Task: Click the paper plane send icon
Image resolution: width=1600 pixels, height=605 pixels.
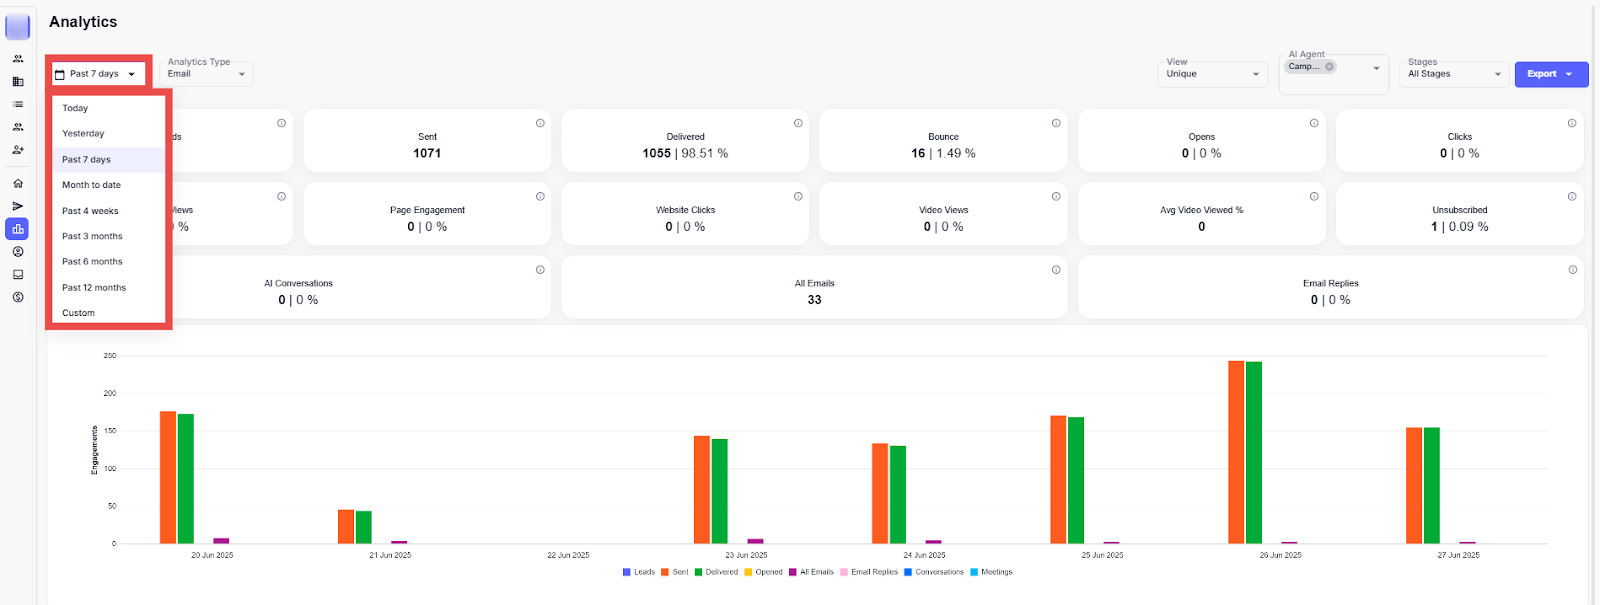Action: tap(18, 206)
